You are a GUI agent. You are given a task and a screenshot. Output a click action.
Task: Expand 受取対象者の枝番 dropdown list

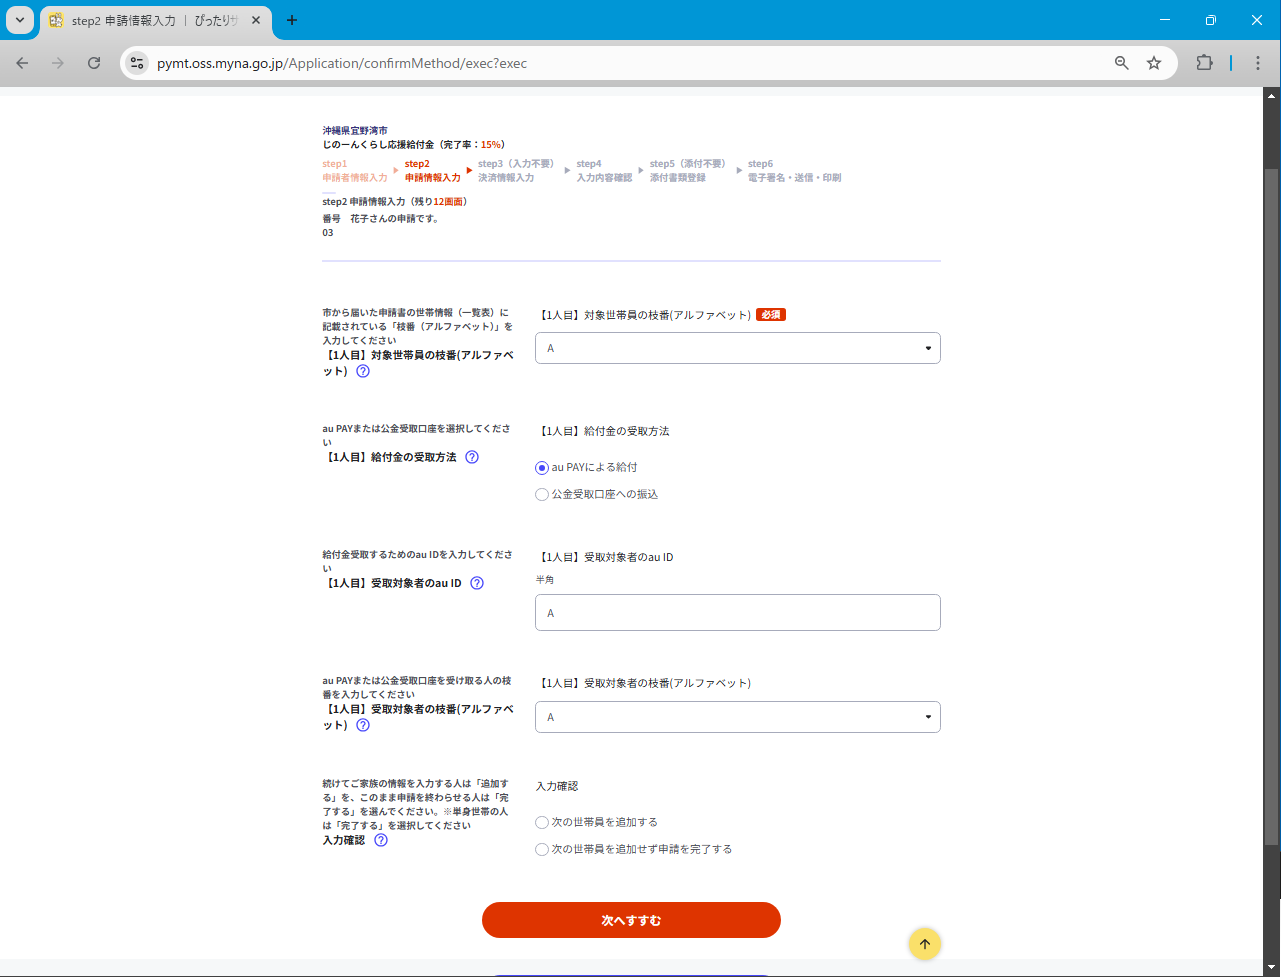point(737,717)
